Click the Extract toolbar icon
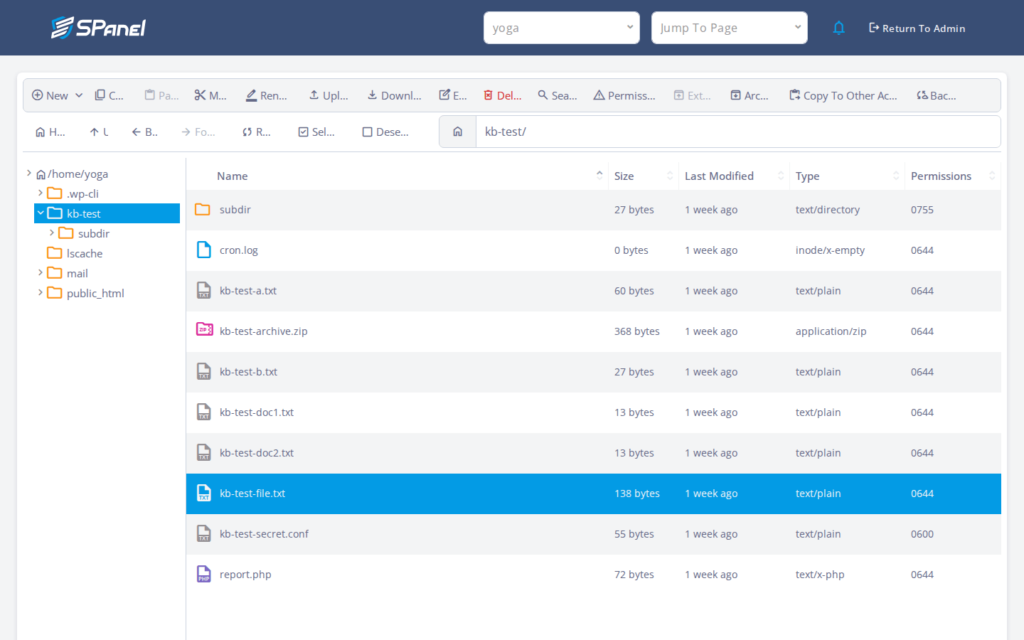The height and width of the screenshot is (640, 1024). (679, 95)
